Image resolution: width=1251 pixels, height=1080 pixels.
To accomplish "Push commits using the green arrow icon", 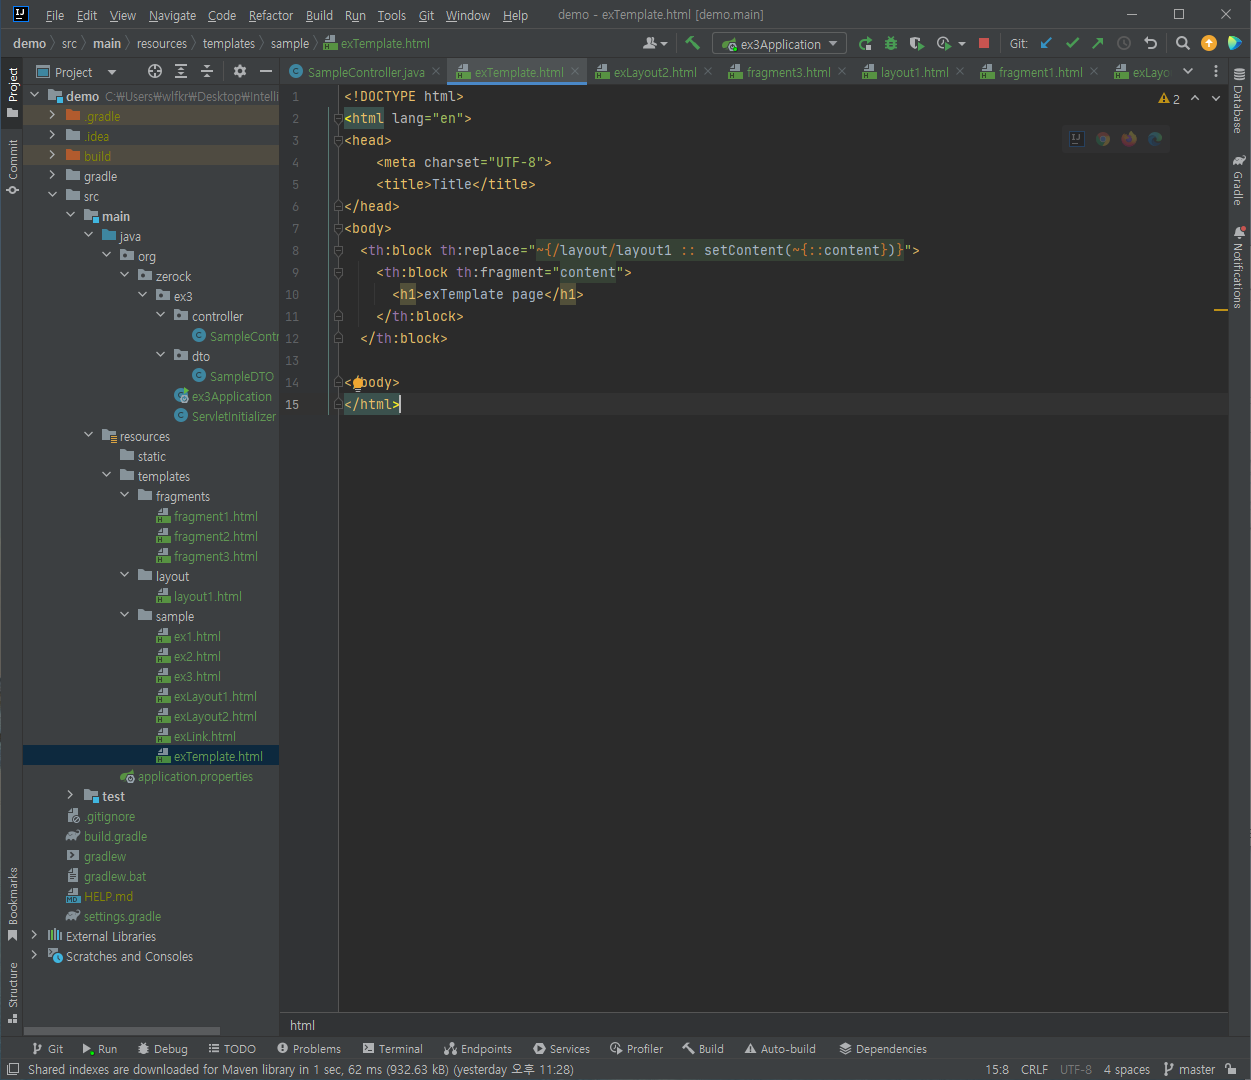I will point(1098,43).
